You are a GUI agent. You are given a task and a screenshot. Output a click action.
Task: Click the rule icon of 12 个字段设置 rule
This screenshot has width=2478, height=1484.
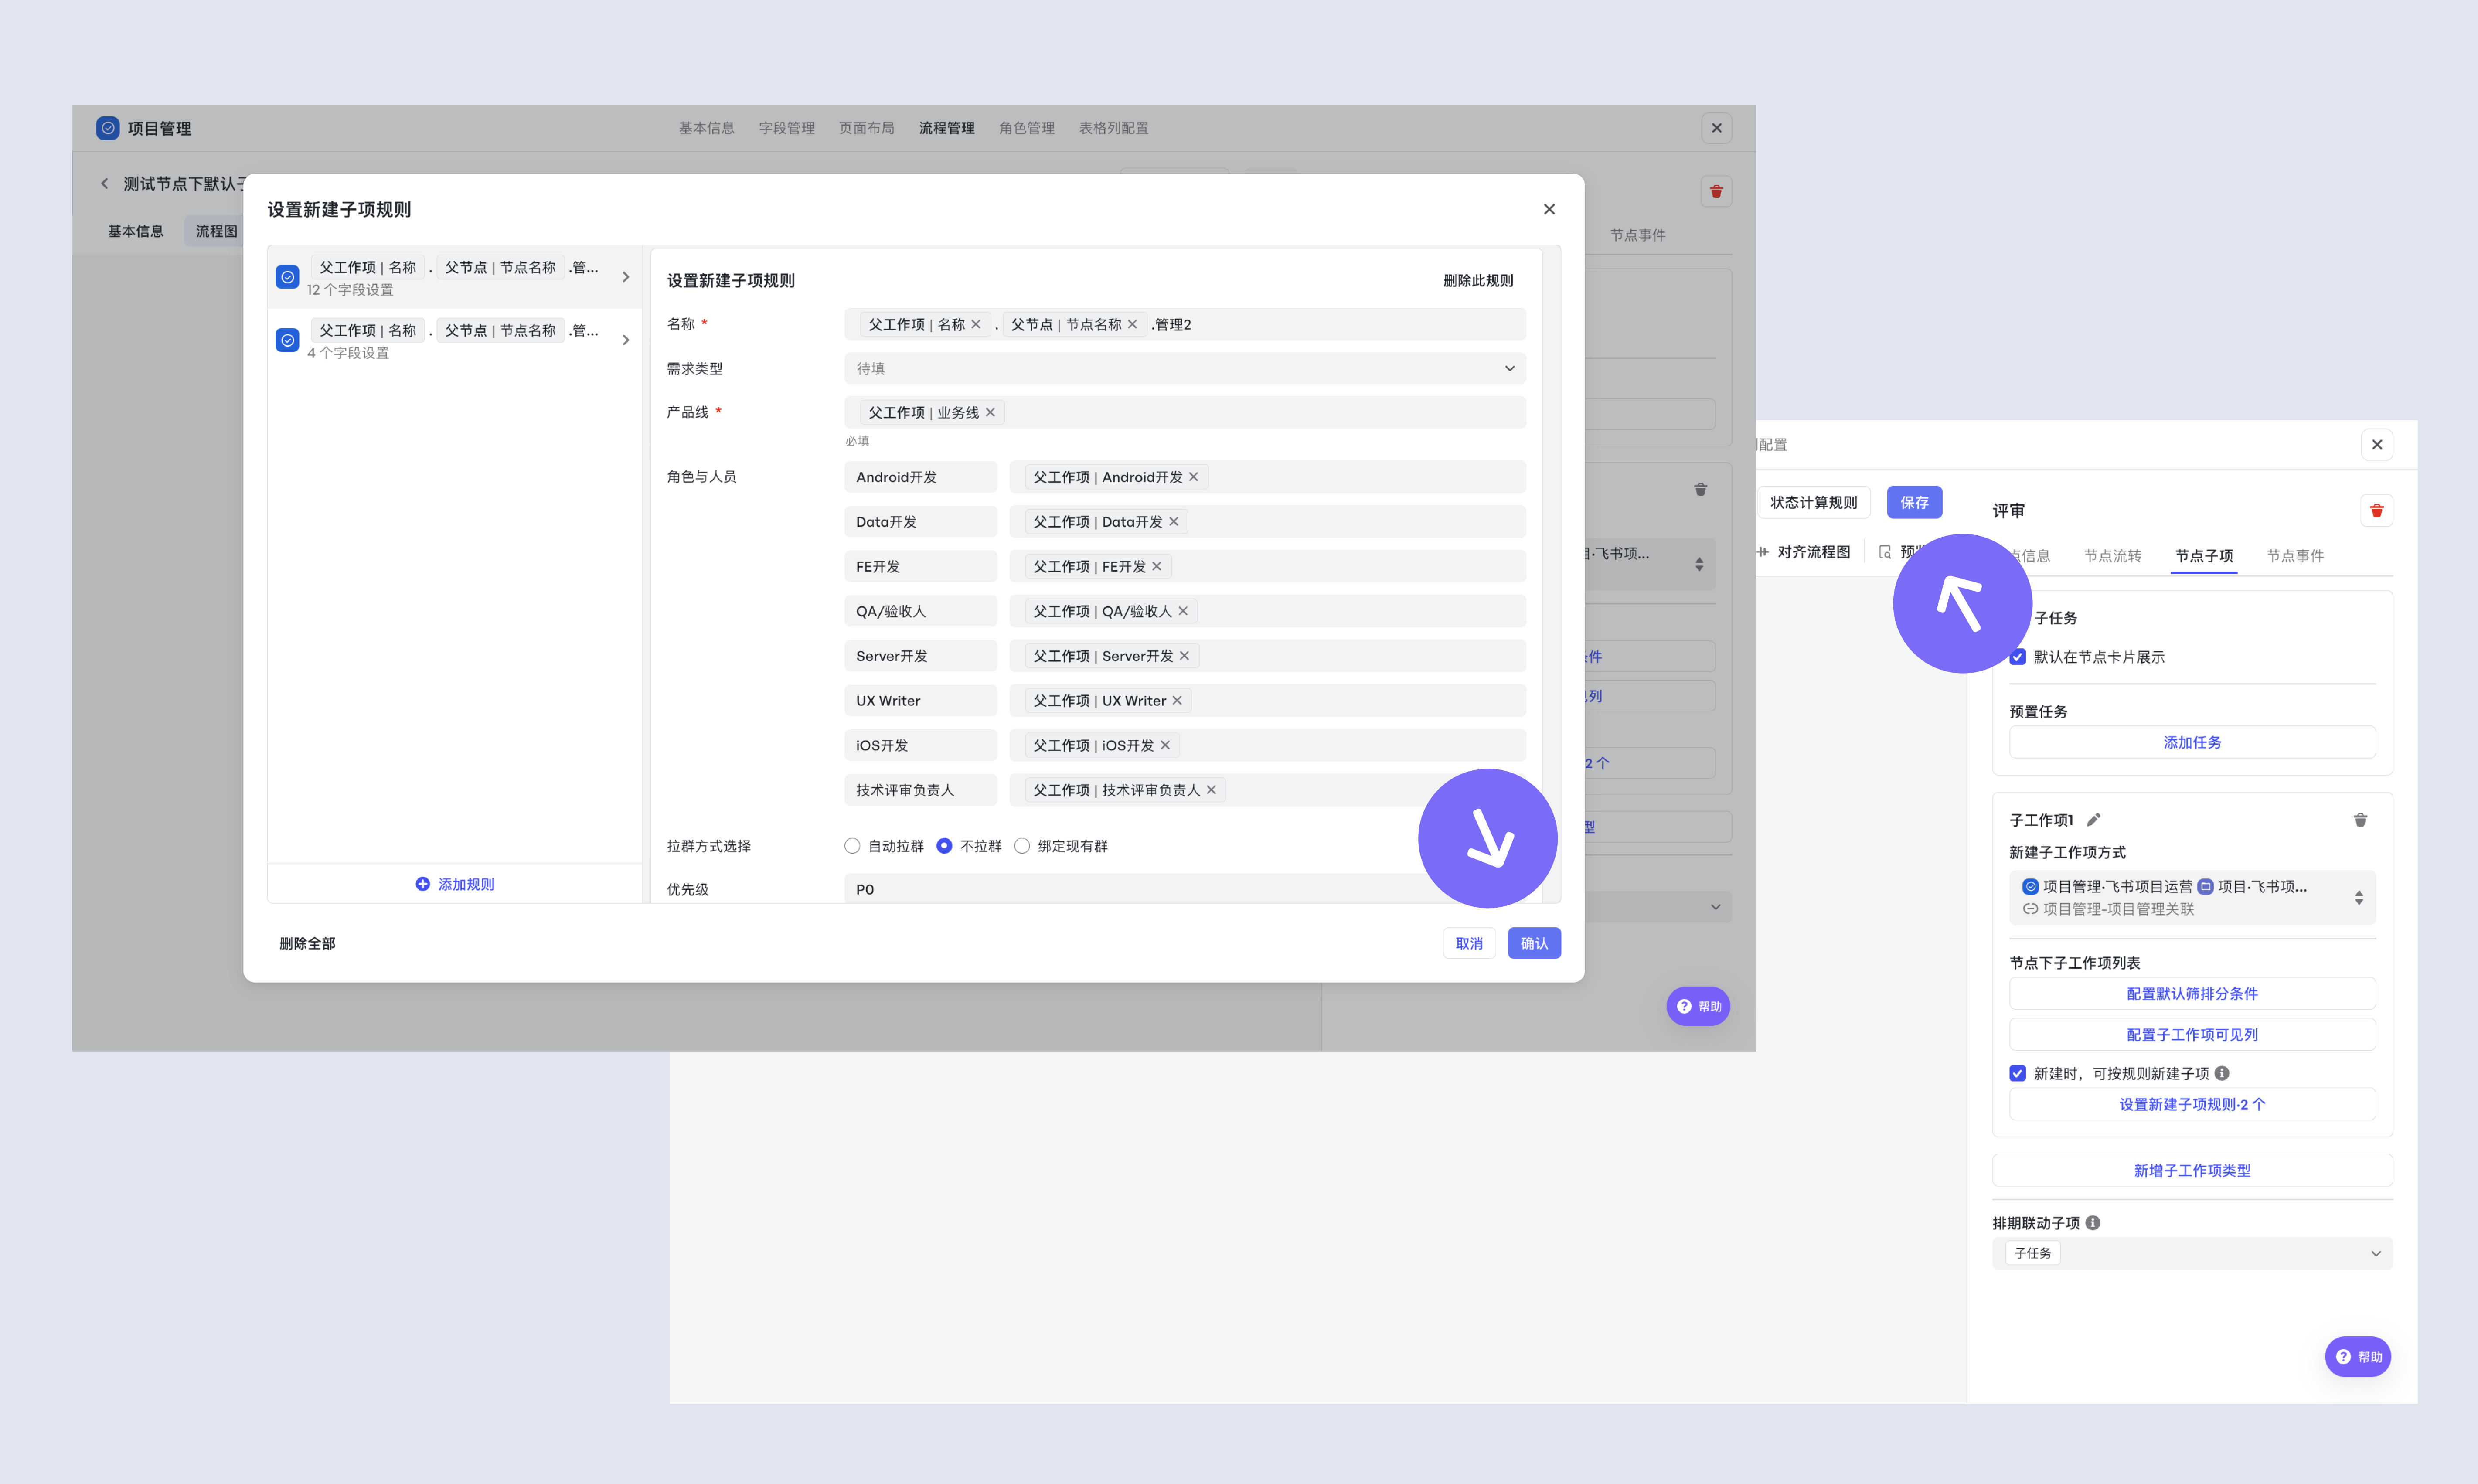(x=287, y=277)
